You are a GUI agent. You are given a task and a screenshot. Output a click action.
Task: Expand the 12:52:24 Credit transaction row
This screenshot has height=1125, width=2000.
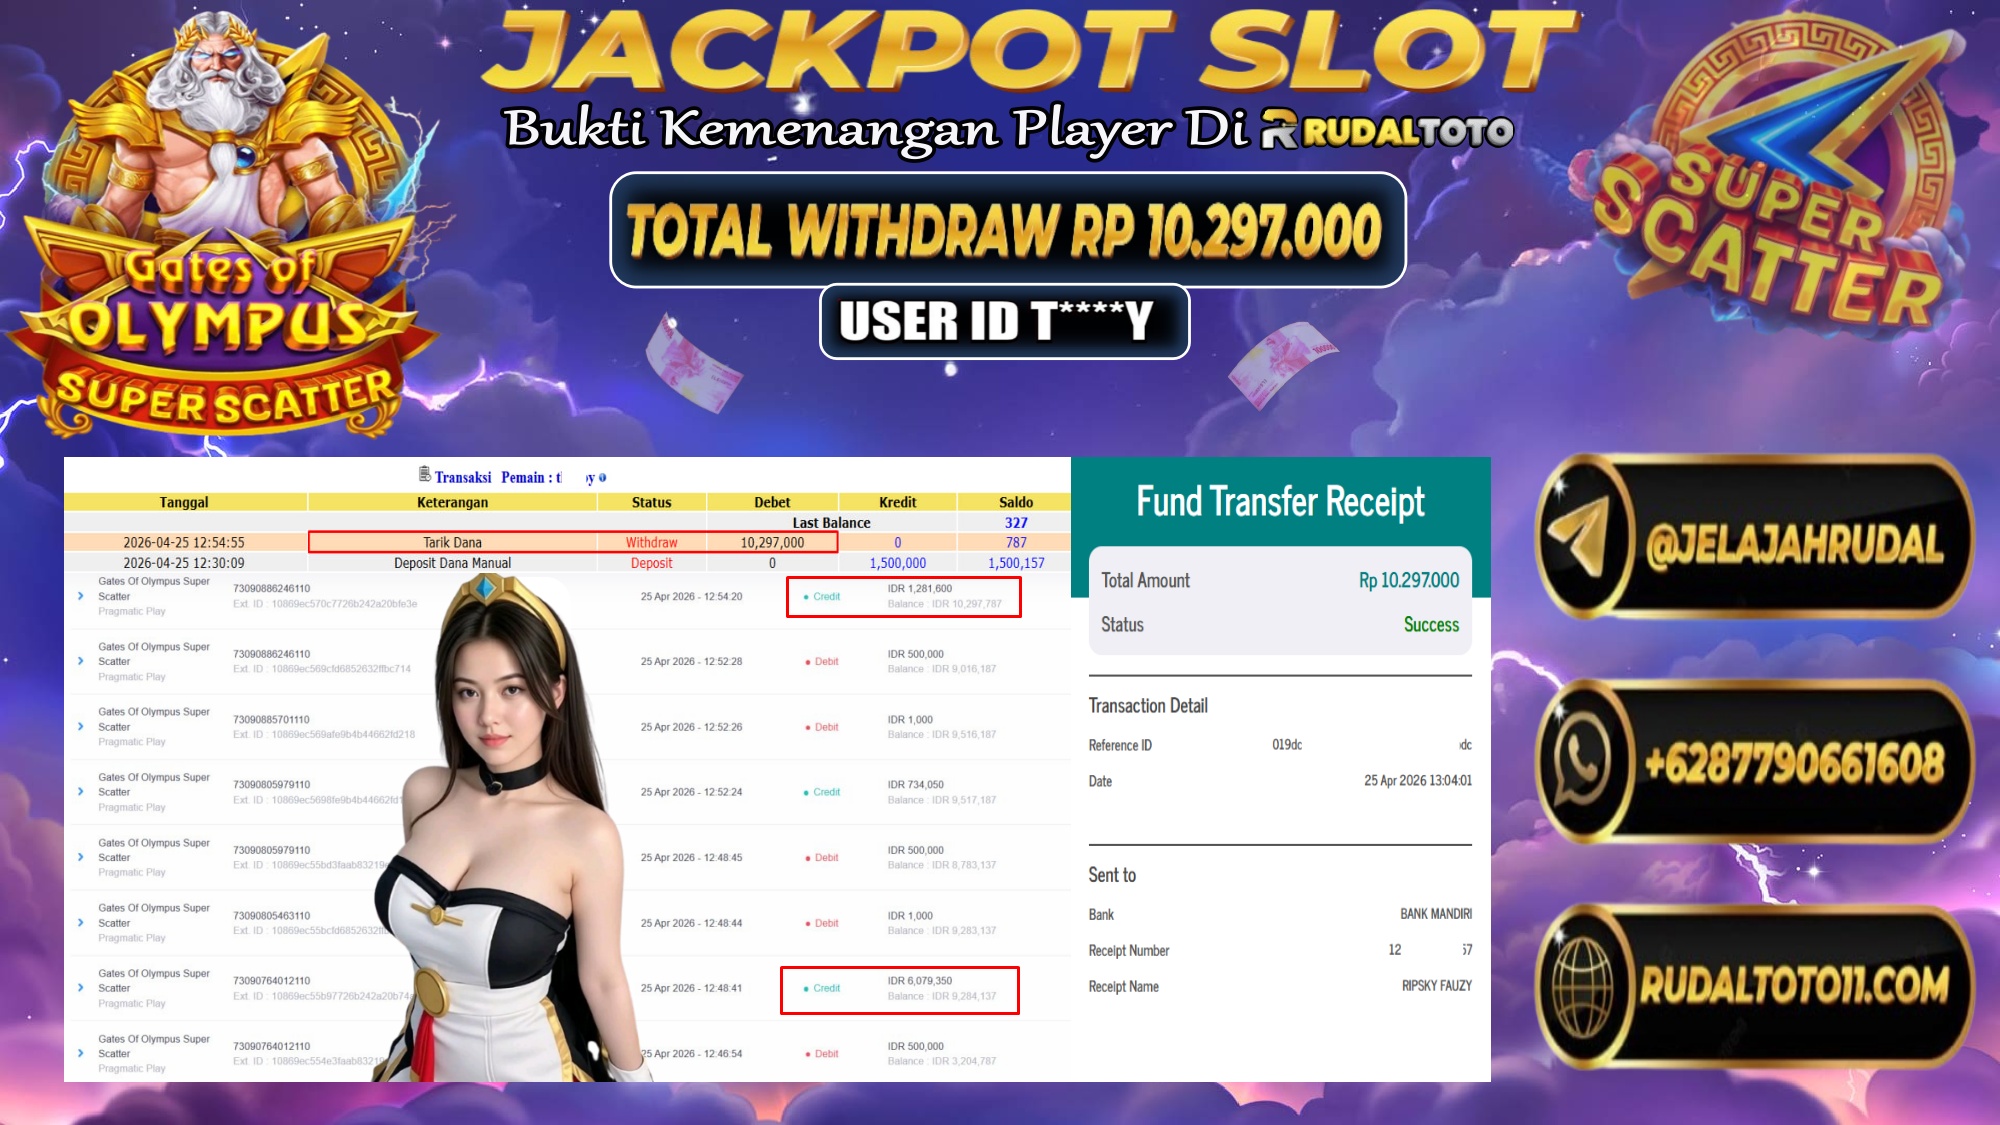(80, 792)
